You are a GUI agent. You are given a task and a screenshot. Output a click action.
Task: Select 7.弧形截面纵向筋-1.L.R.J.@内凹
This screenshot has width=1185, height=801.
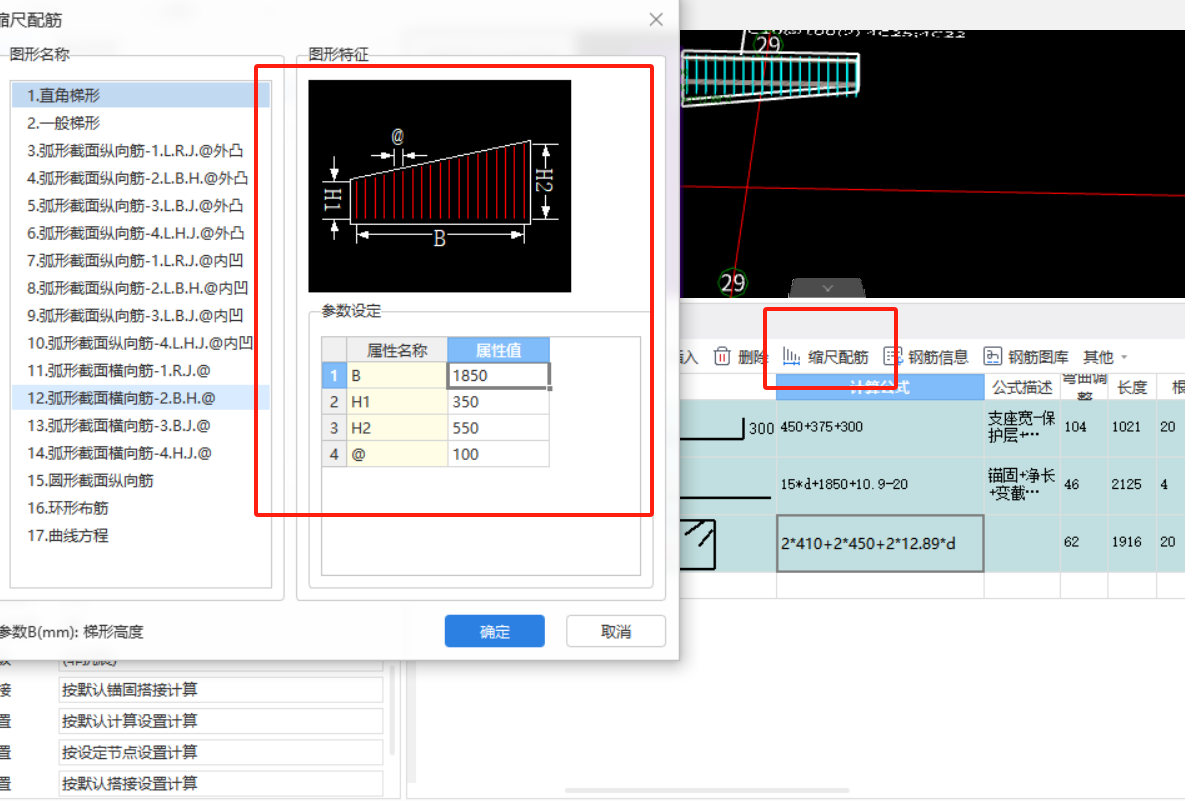[x=141, y=260]
